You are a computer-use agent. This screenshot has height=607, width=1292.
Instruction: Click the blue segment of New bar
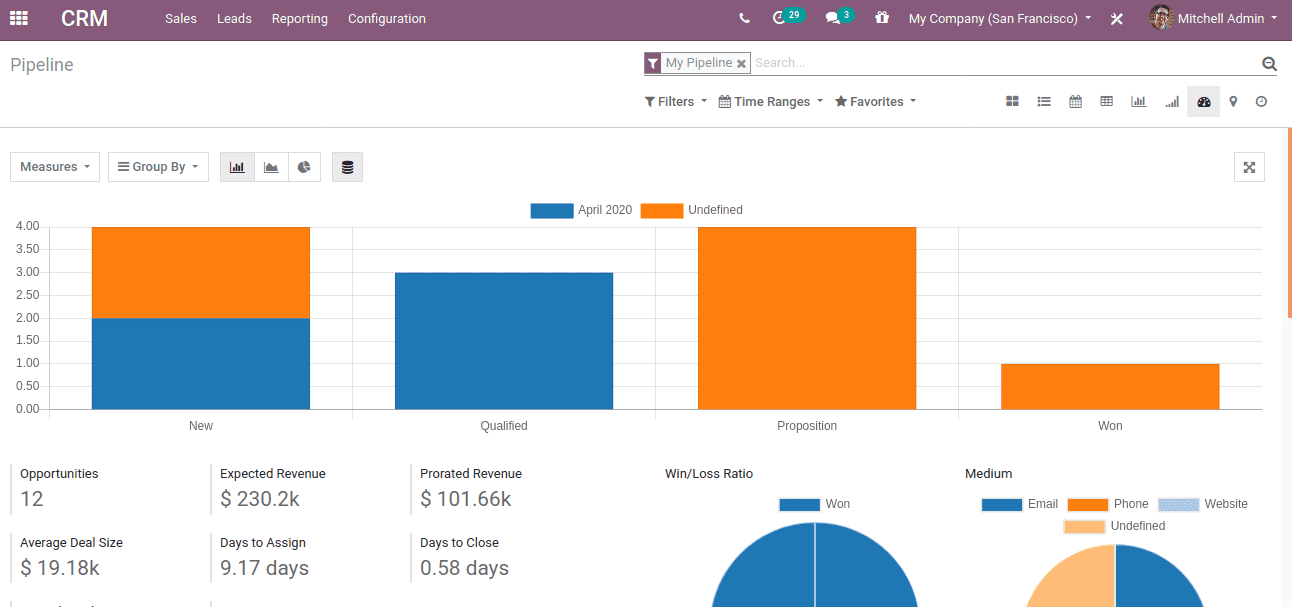[x=201, y=364]
